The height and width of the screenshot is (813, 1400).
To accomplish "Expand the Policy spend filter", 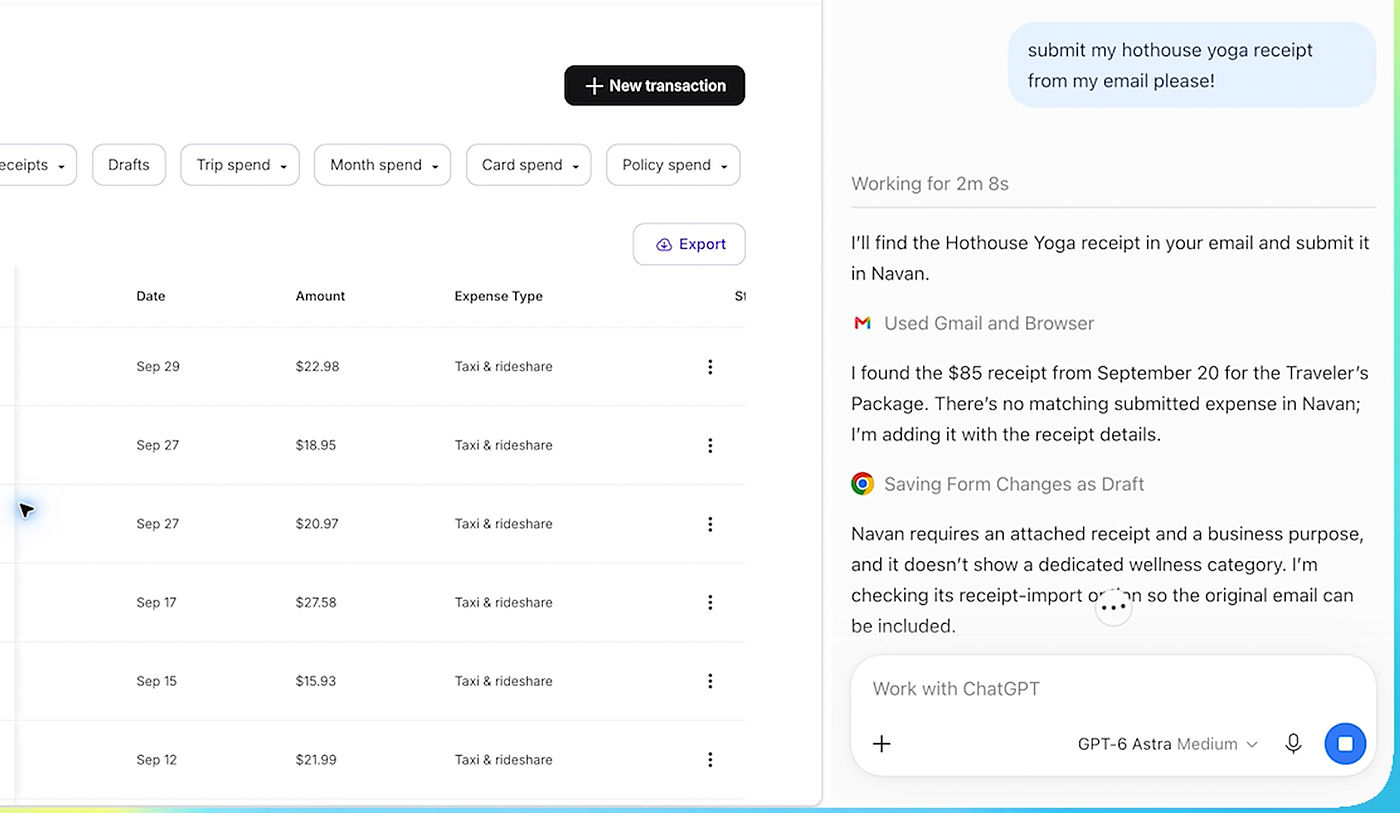I will pyautogui.click(x=673, y=165).
